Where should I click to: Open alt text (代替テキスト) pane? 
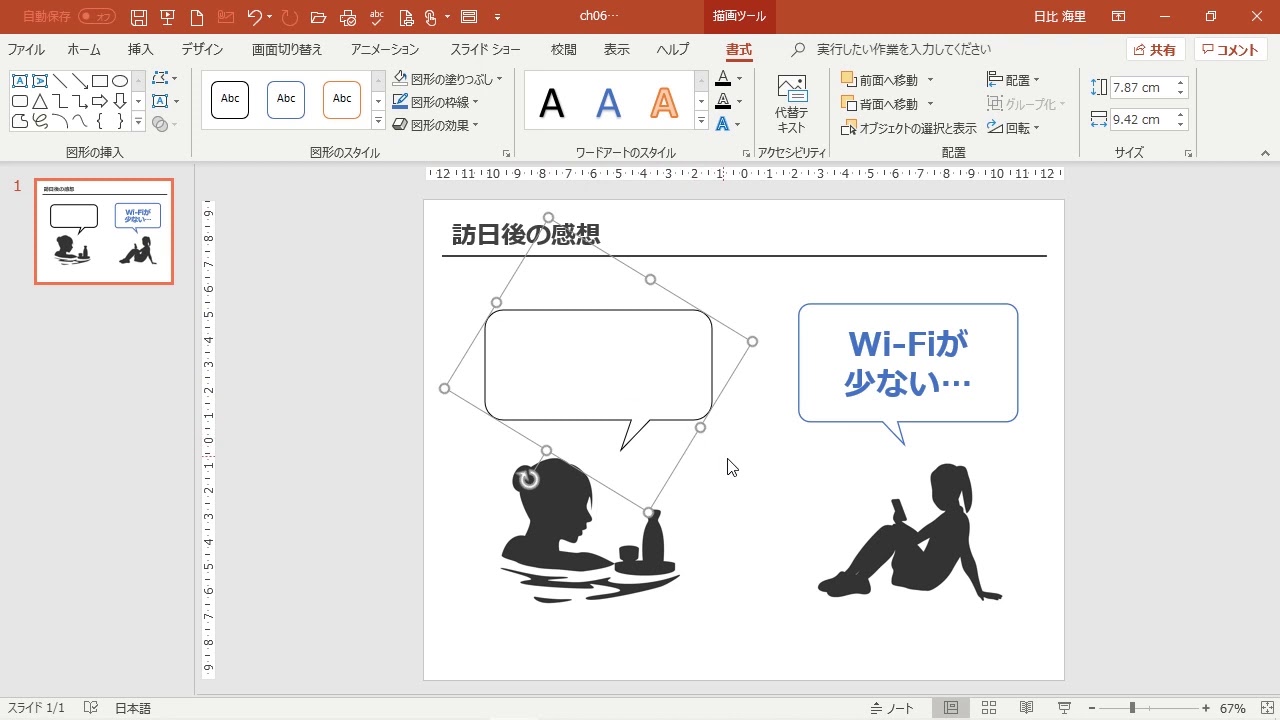[791, 104]
